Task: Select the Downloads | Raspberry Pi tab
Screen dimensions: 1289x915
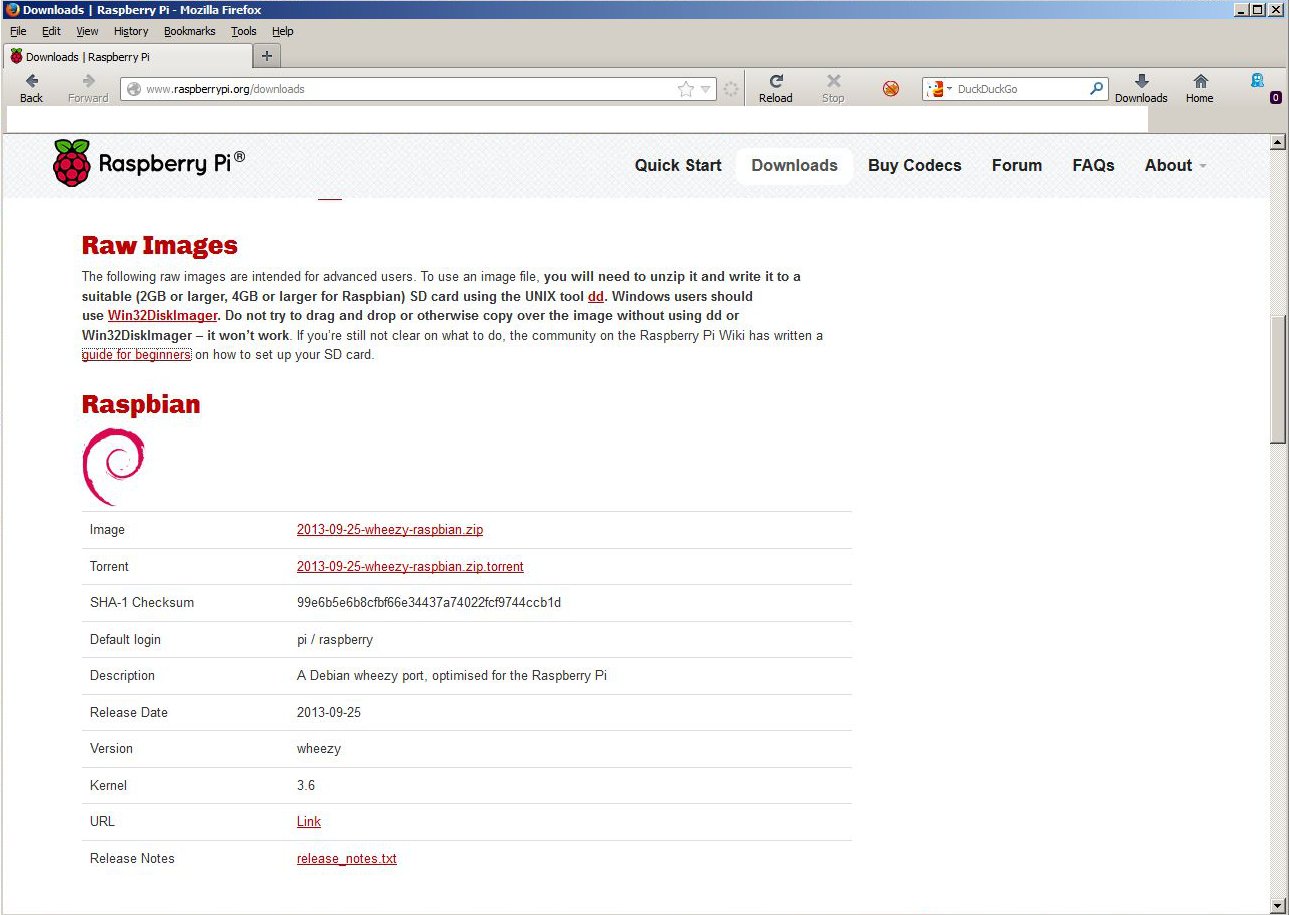Action: point(128,56)
